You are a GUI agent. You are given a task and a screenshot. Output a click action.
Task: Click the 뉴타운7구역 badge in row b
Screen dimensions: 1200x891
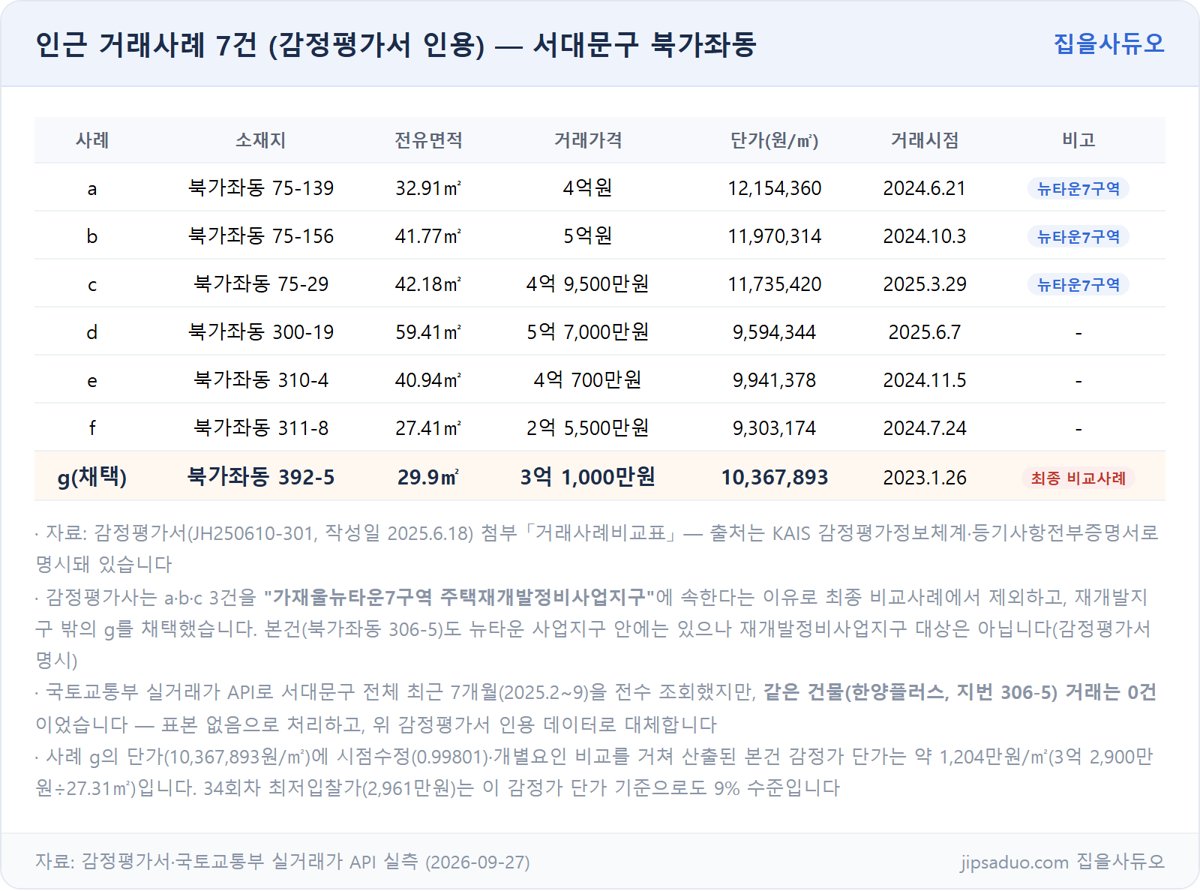1078,236
